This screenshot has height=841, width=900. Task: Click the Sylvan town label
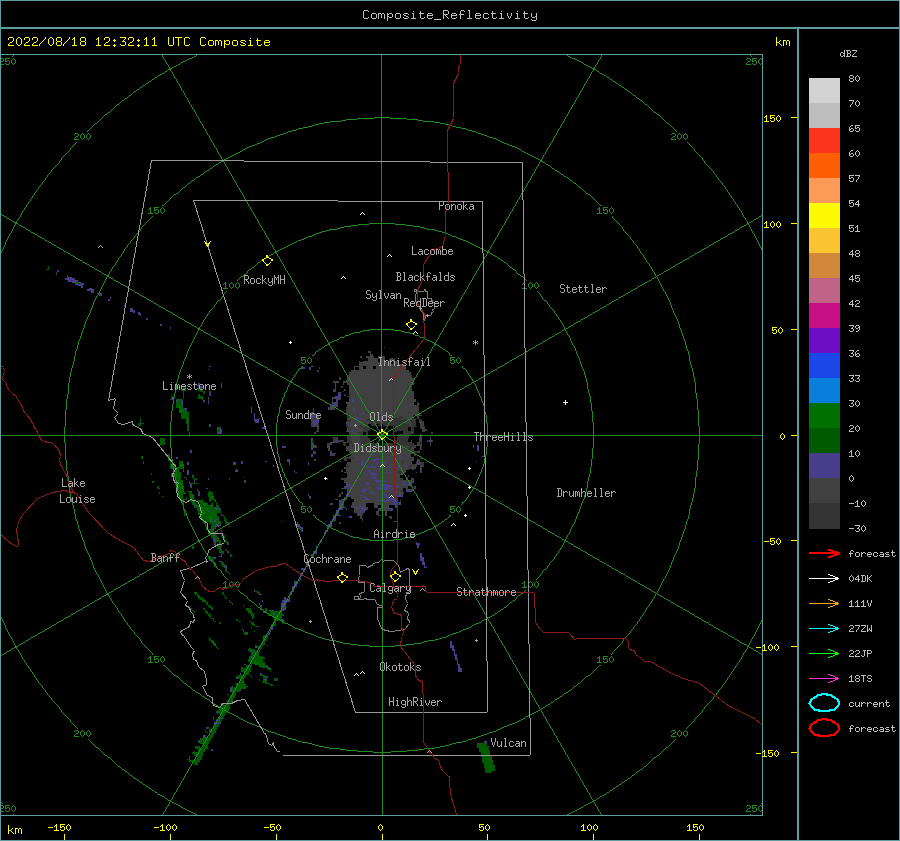point(383,295)
